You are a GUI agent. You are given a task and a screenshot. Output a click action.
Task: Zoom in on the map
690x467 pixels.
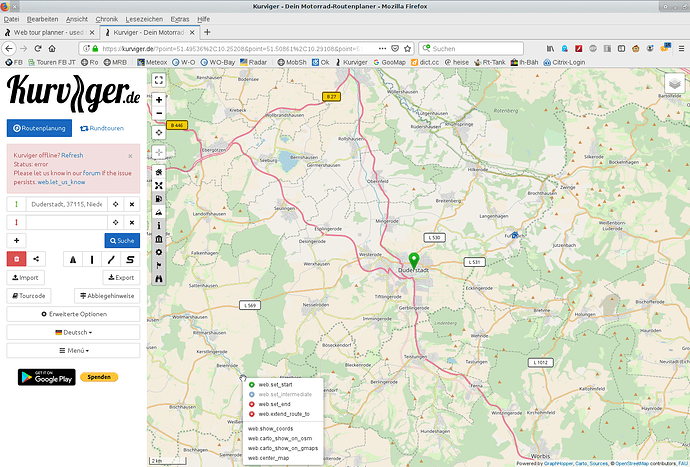(x=159, y=100)
